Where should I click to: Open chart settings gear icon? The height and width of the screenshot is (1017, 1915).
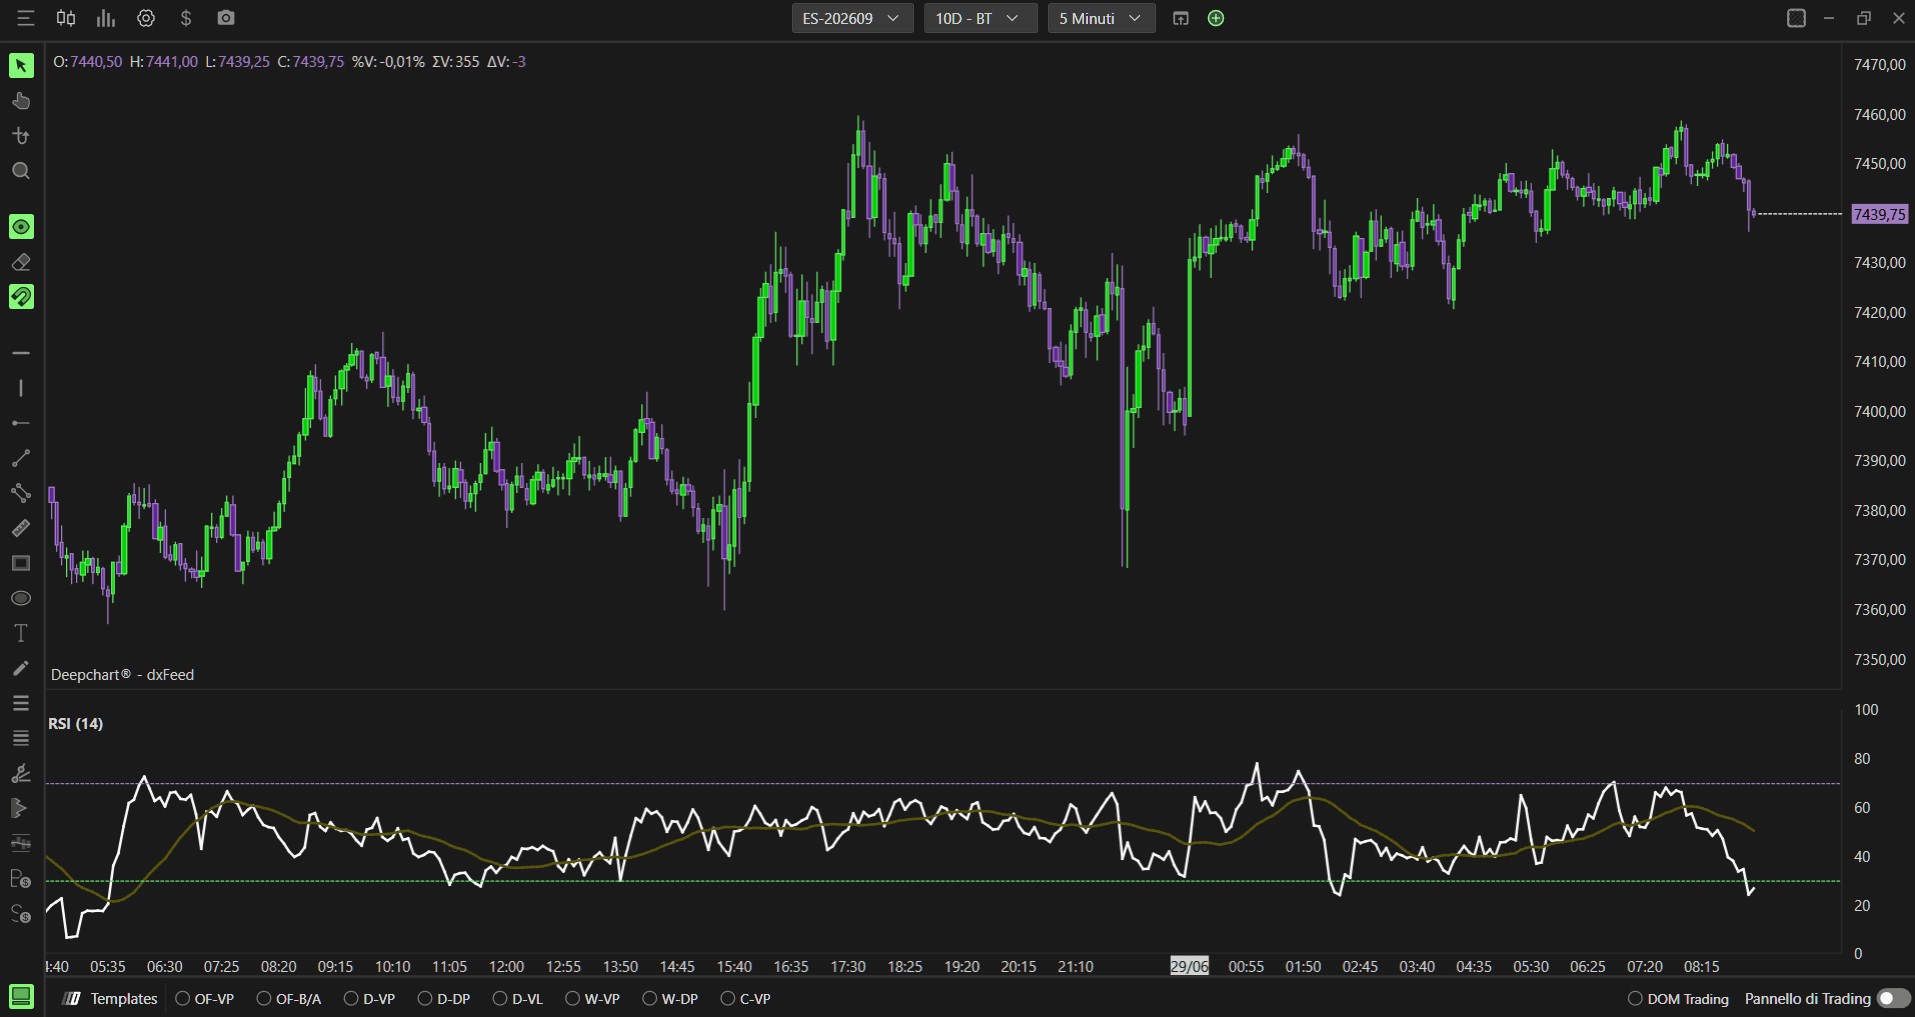click(146, 18)
